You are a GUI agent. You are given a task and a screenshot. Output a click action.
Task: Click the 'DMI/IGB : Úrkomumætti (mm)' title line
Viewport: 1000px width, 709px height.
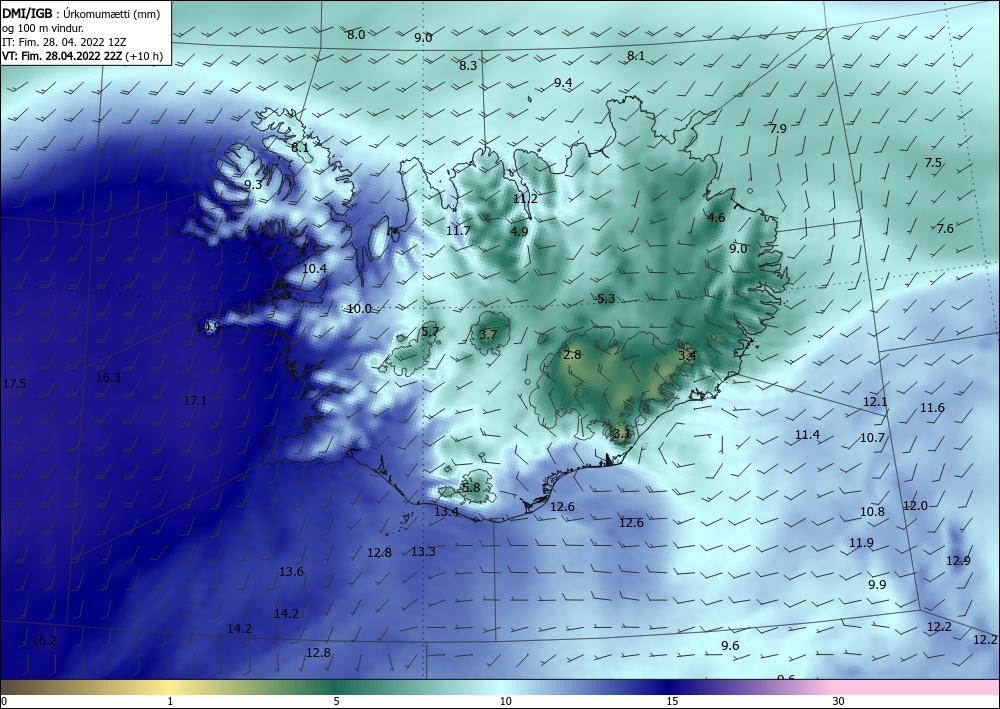[x=81, y=13]
